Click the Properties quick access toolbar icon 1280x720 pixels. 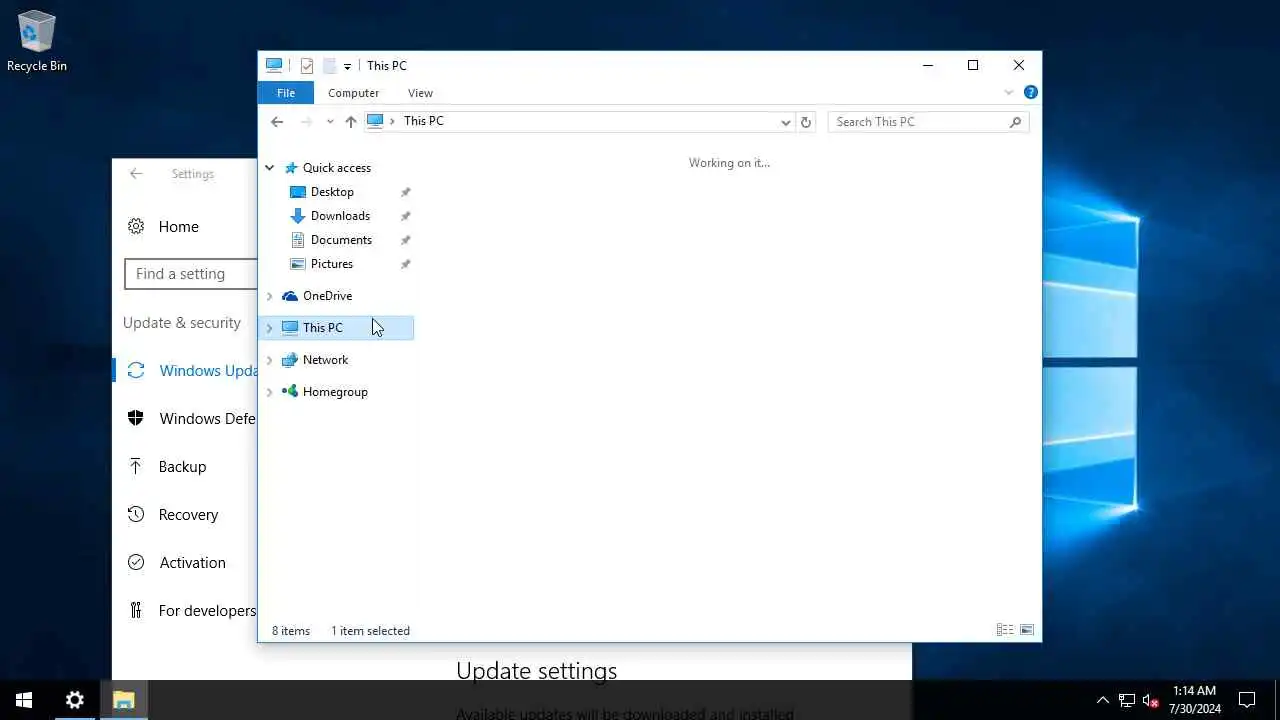coord(307,66)
